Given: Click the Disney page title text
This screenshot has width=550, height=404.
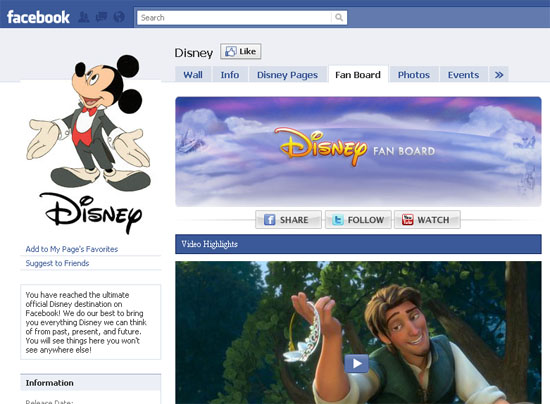Looking at the screenshot, I should [x=194, y=53].
